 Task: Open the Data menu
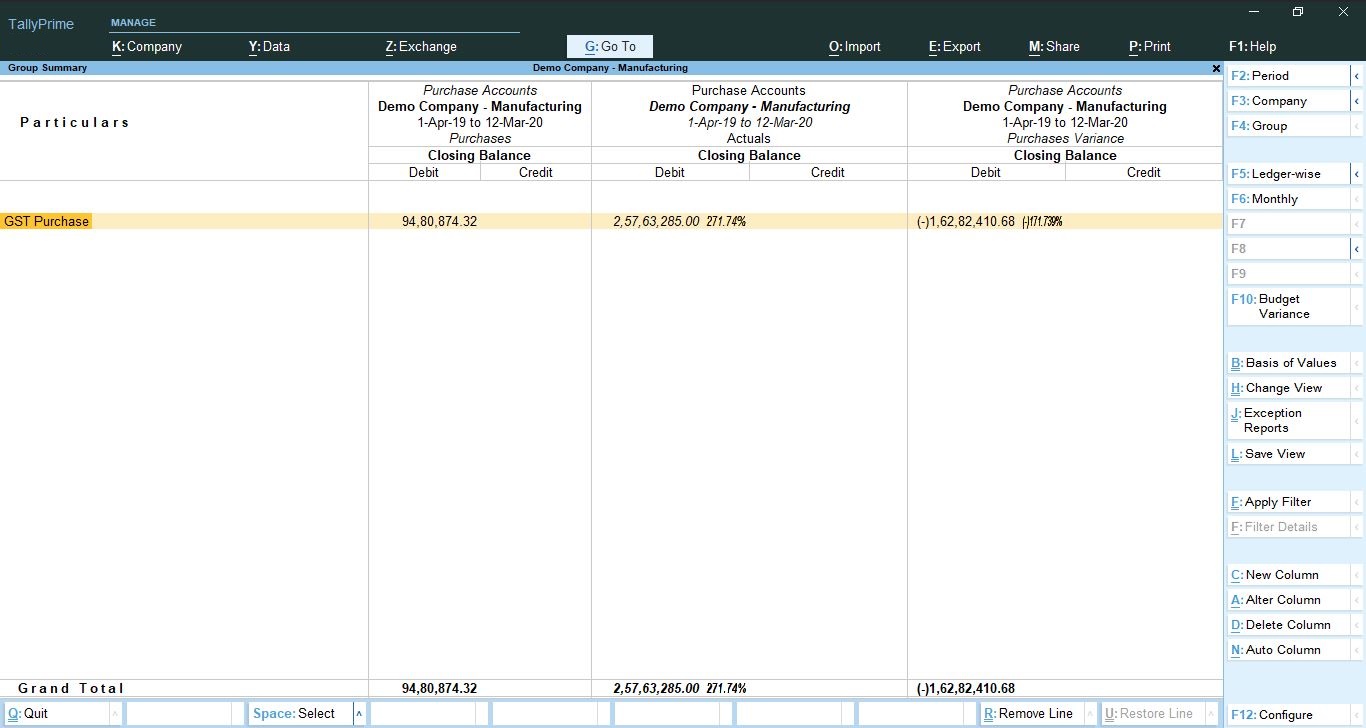point(269,46)
